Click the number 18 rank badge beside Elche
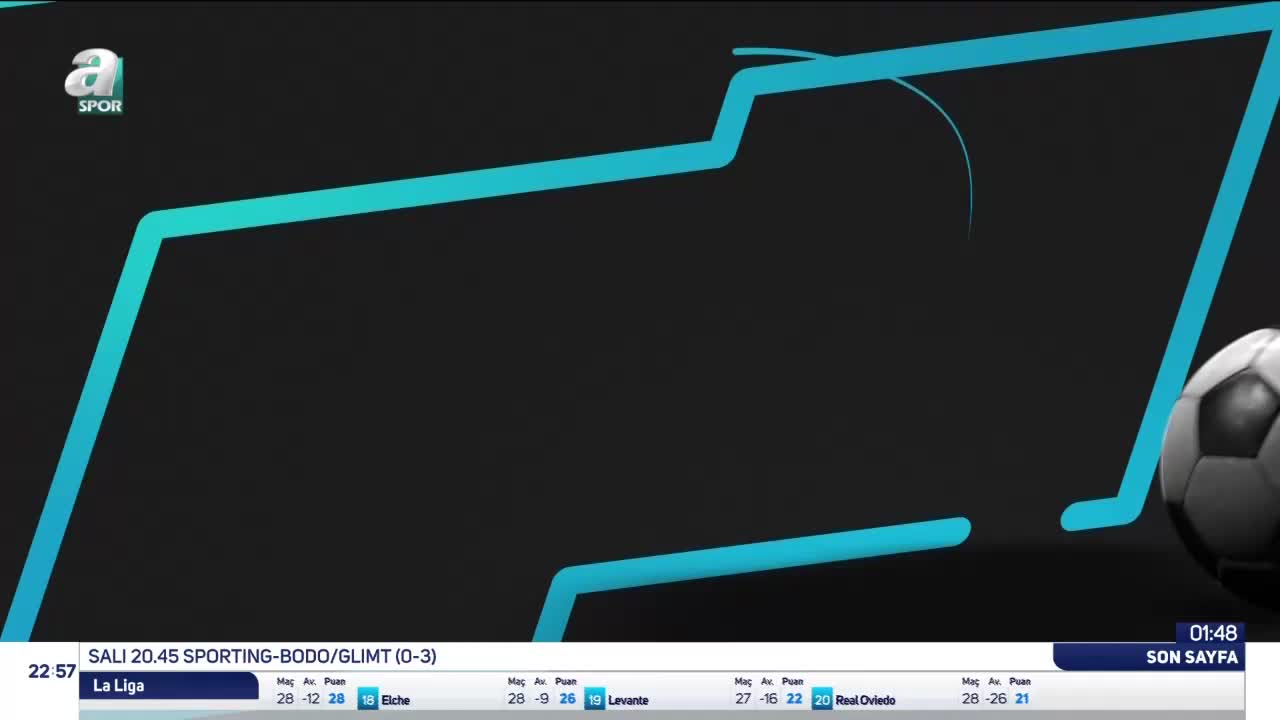 pos(367,700)
